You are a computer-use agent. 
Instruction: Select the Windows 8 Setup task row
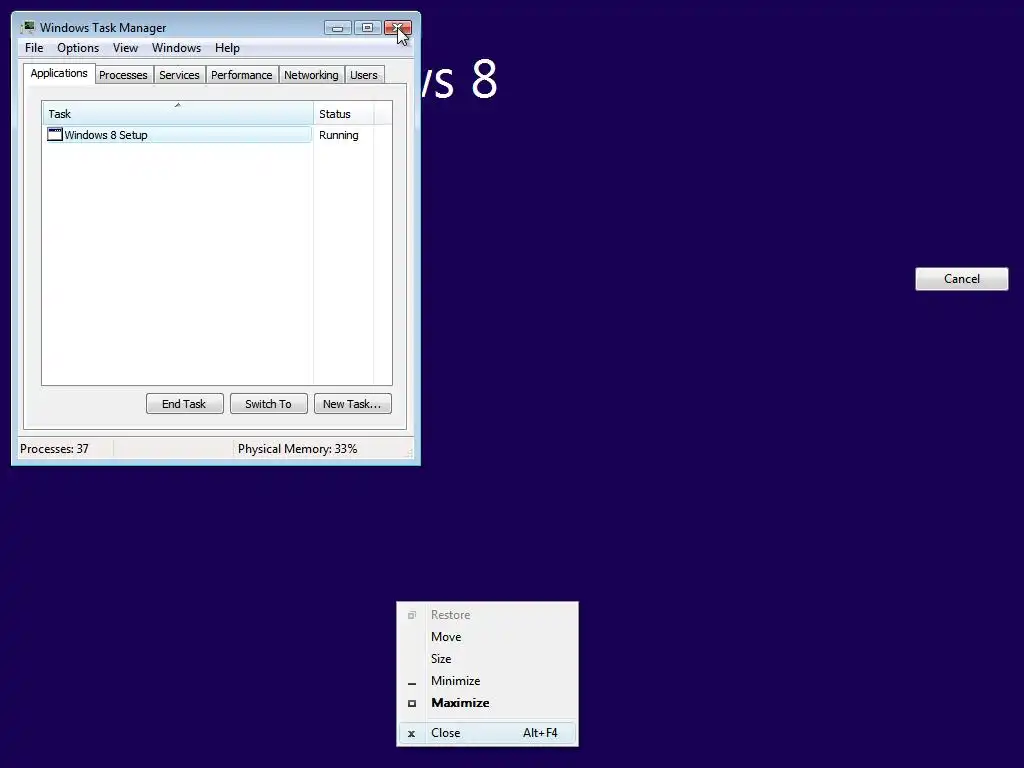click(x=178, y=135)
